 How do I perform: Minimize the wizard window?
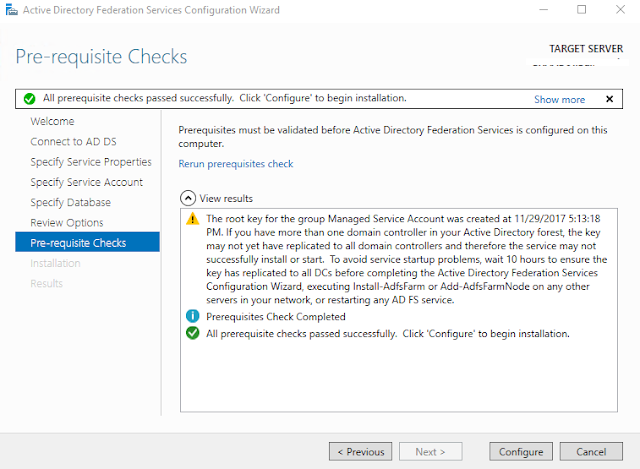pos(544,9)
